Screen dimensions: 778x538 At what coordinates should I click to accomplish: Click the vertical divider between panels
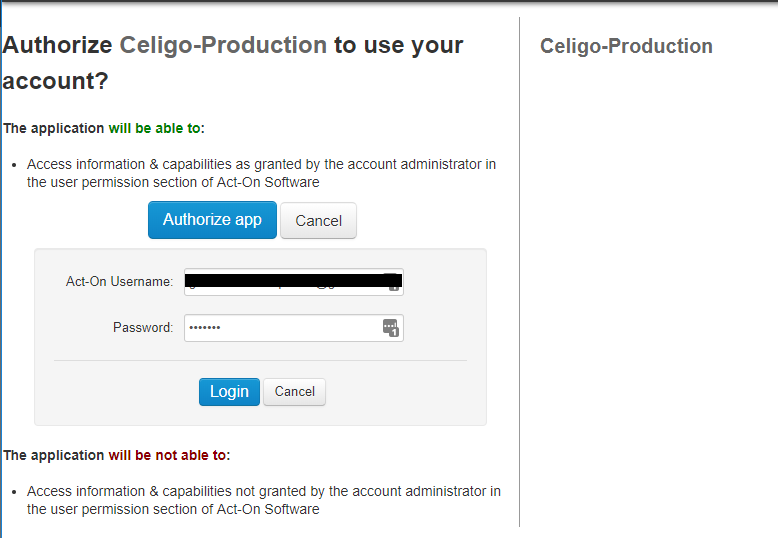click(x=519, y=272)
